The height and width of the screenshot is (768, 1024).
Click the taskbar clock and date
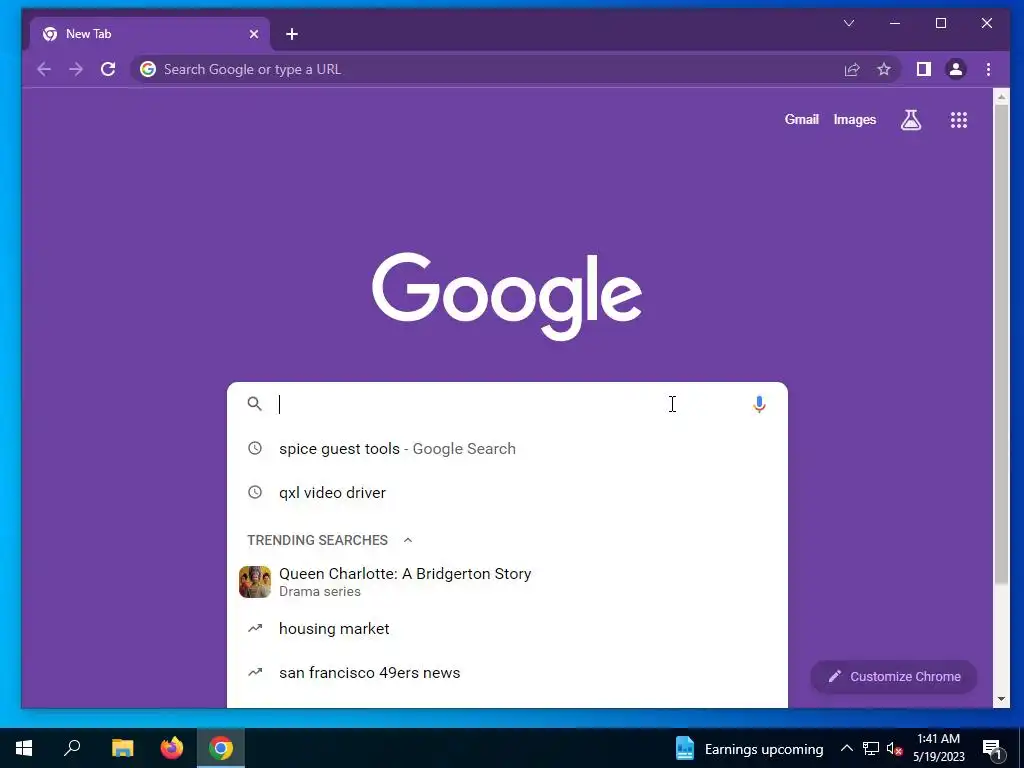point(938,748)
